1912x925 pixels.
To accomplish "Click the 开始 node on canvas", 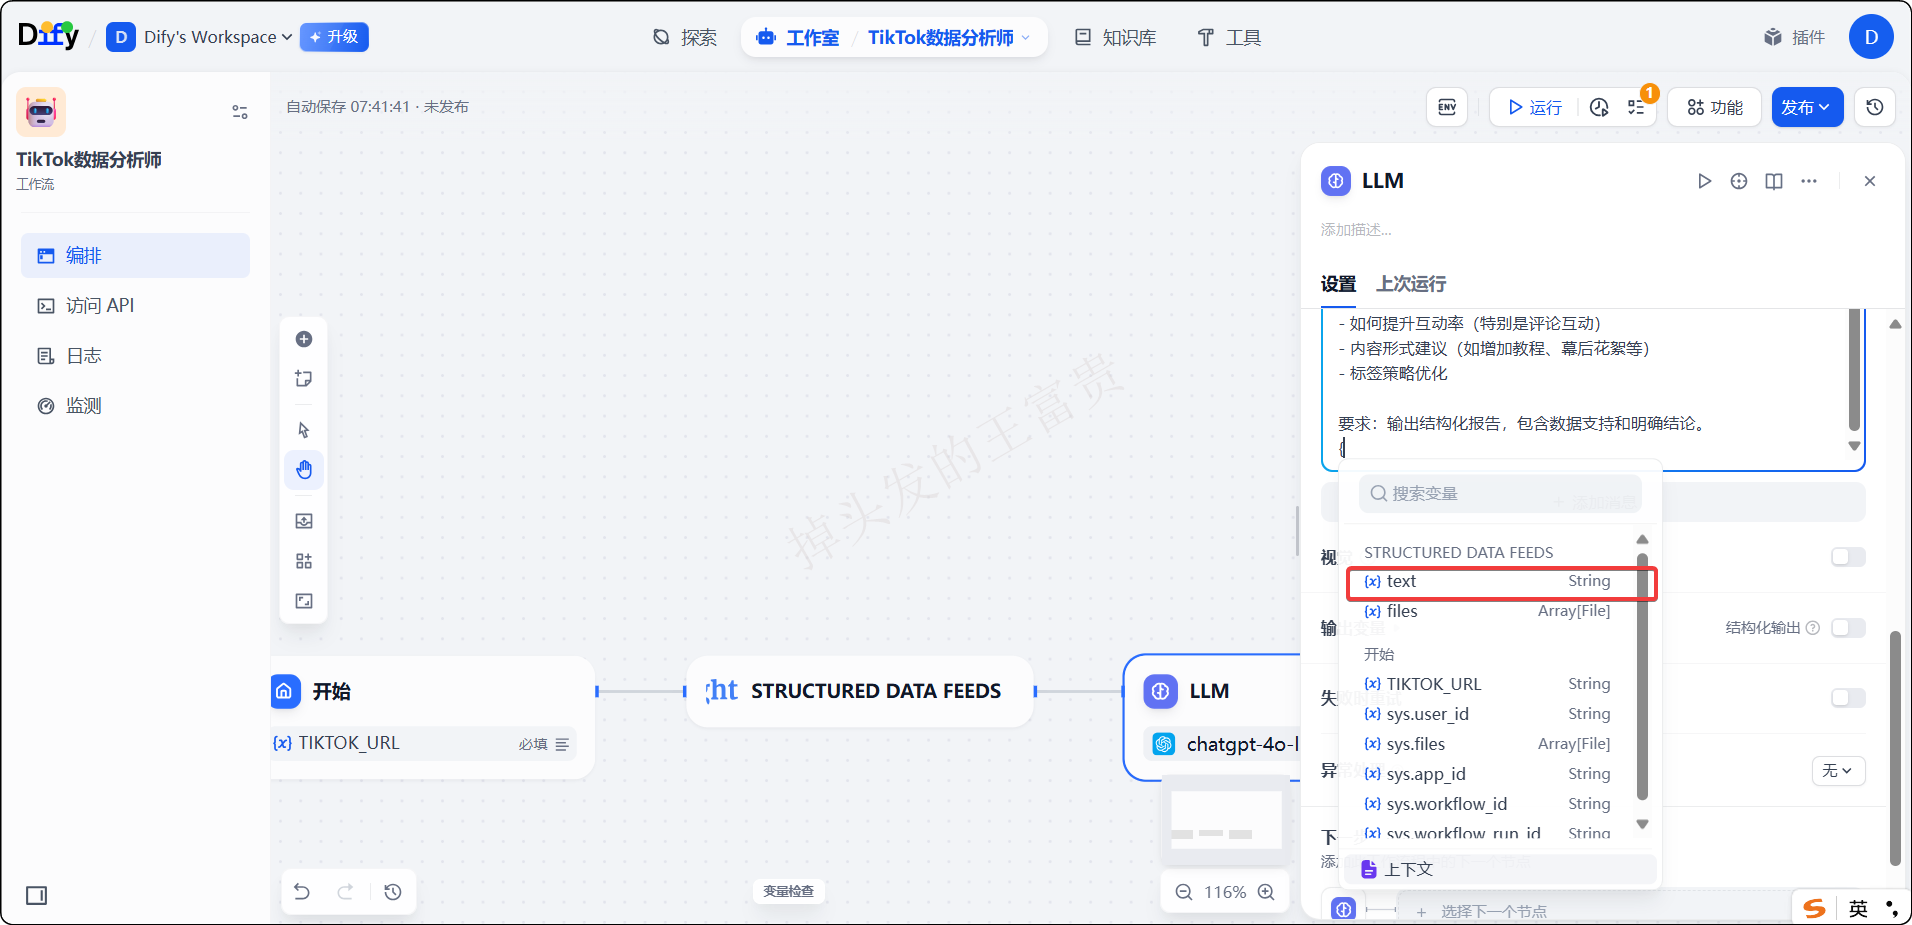I will click(x=432, y=717).
